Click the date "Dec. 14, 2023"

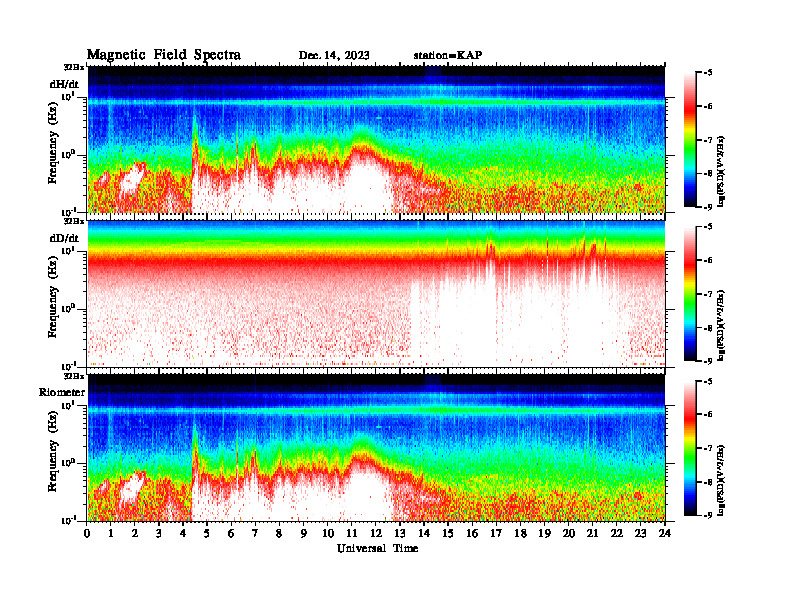coord(334,56)
